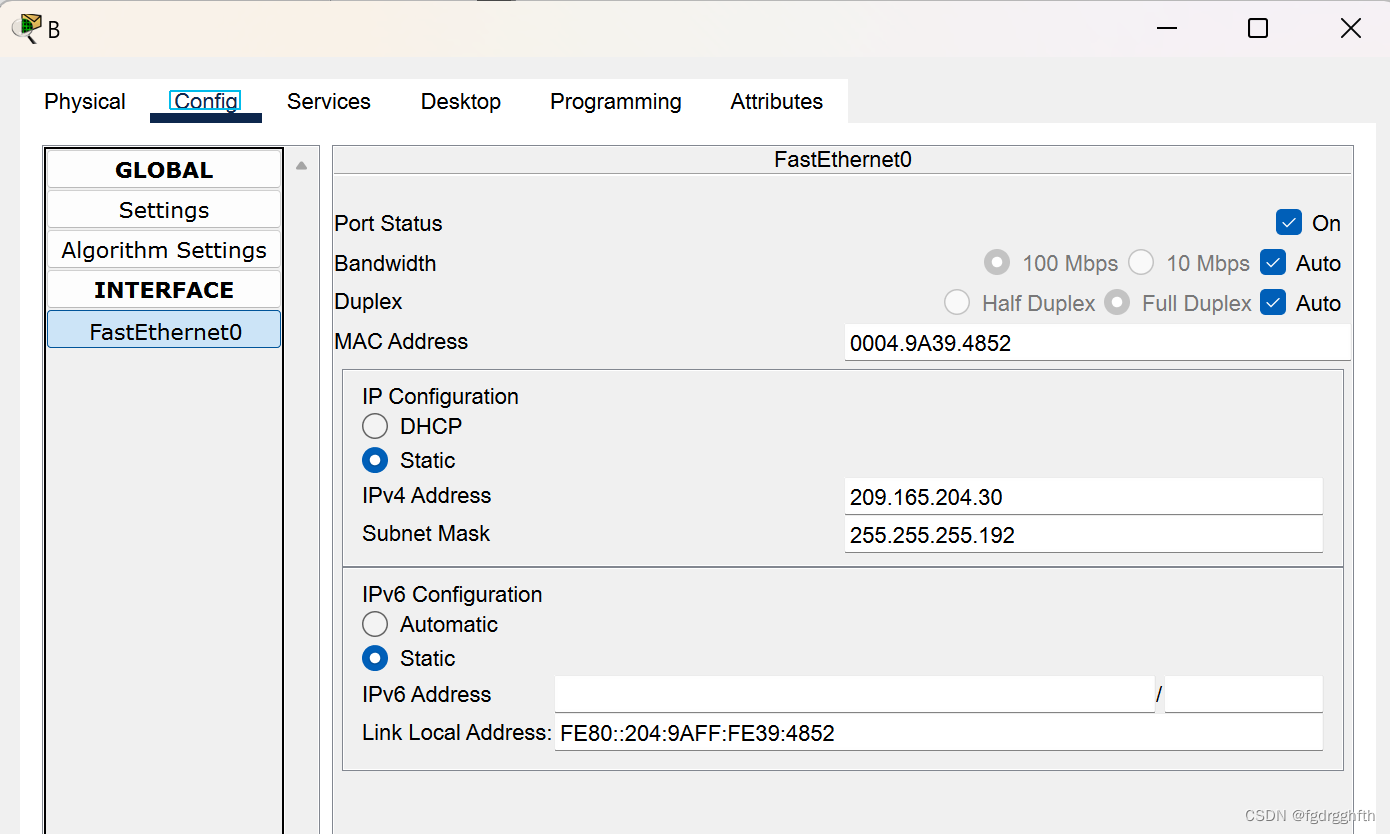Choose Static for IPv4 Configuration
The width and height of the screenshot is (1390, 834).
375,460
